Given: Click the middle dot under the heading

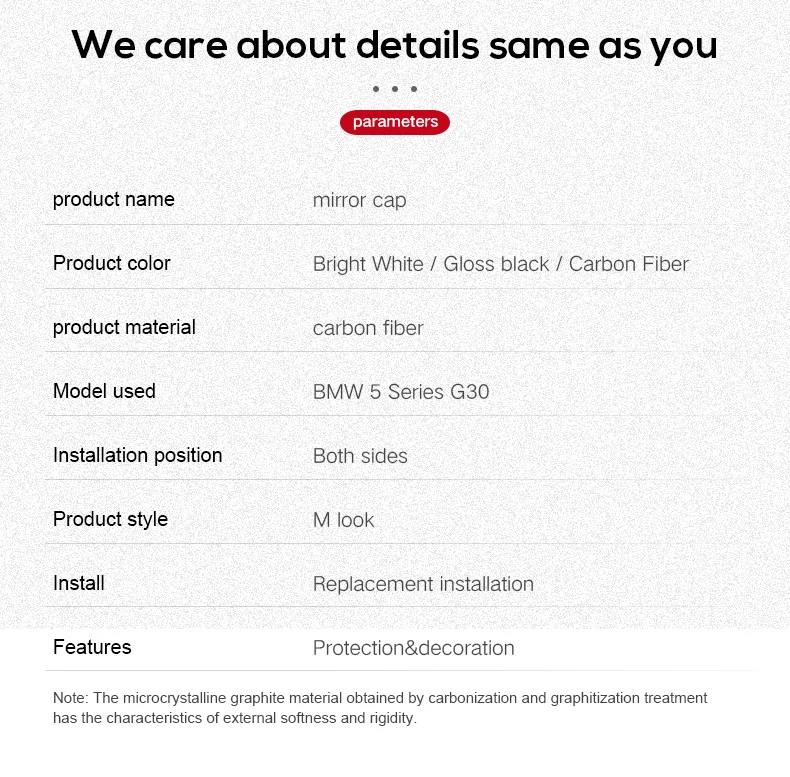Looking at the screenshot, I should point(395,89).
